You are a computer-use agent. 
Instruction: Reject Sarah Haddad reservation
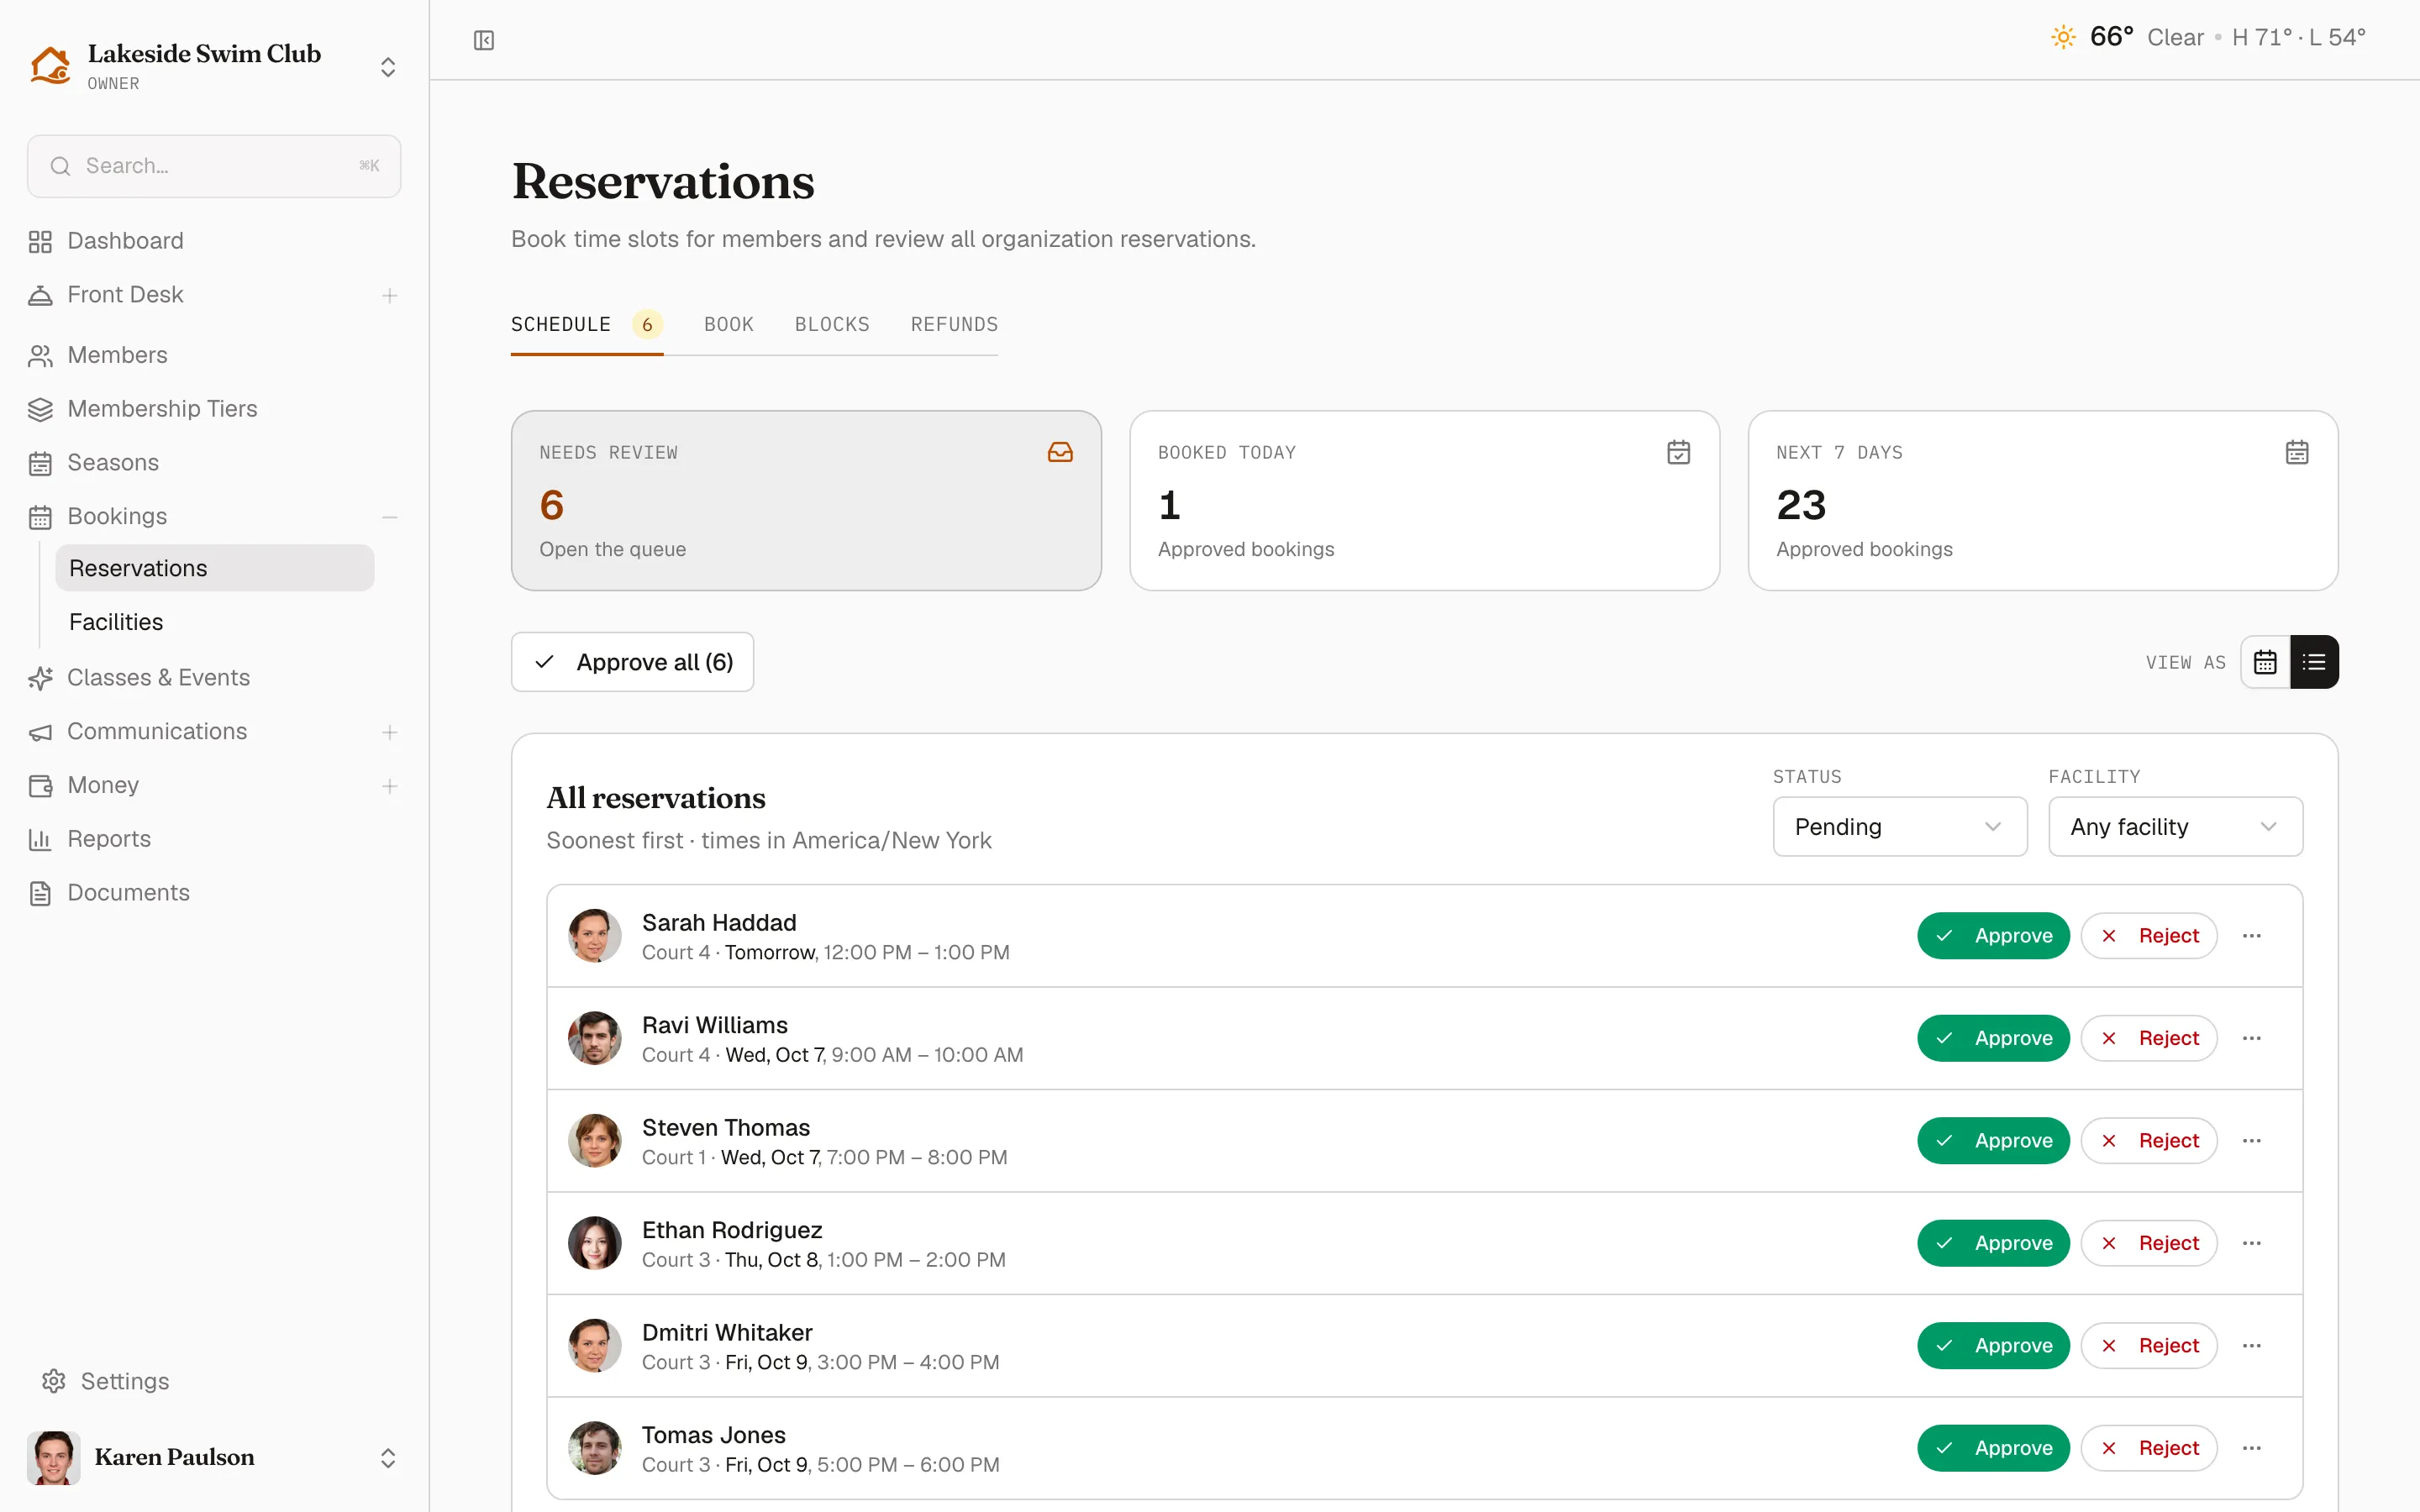pos(2149,936)
